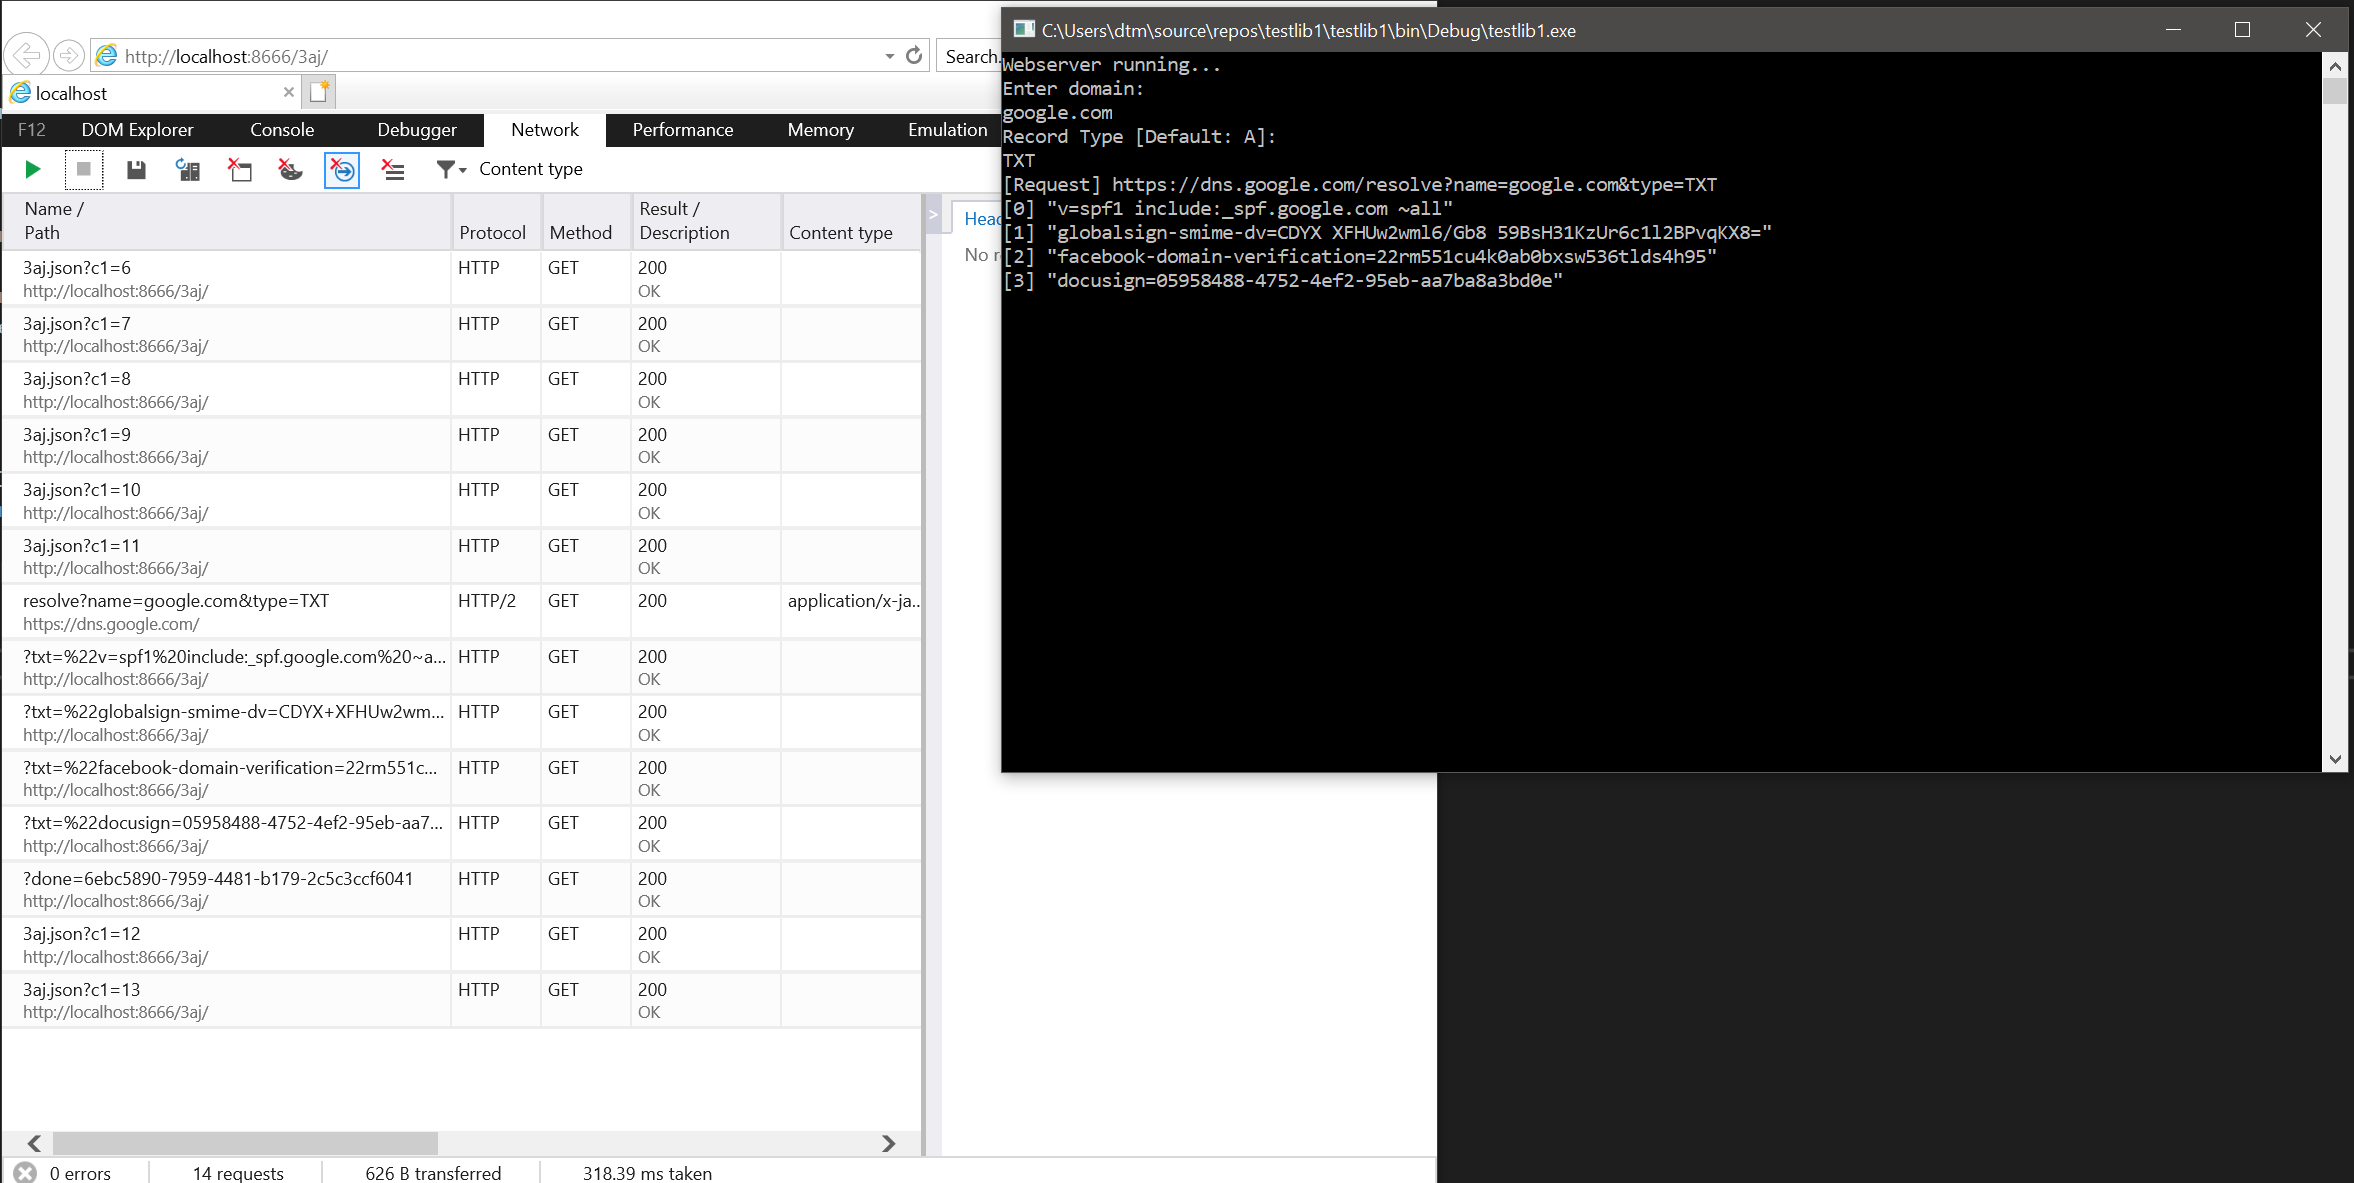
Task: Click the browser refresh icon
Action: [913, 56]
